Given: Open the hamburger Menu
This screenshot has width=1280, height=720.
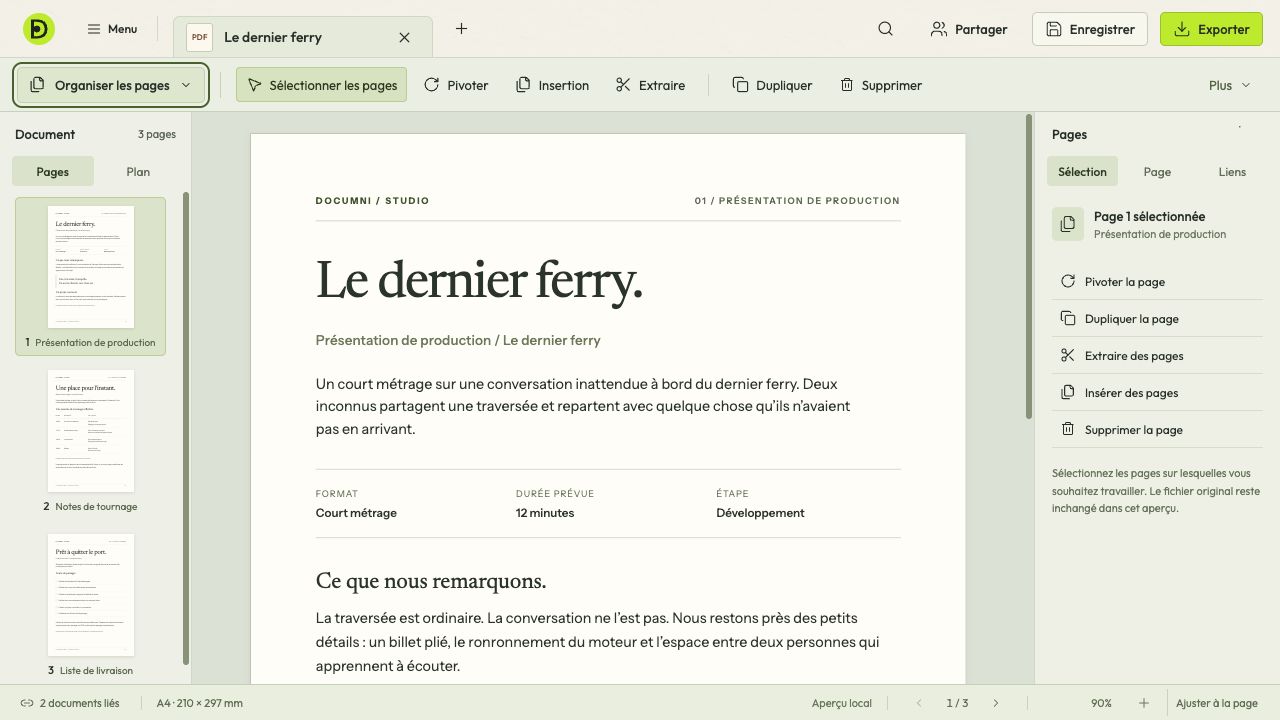Looking at the screenshot, I should 112,29.
